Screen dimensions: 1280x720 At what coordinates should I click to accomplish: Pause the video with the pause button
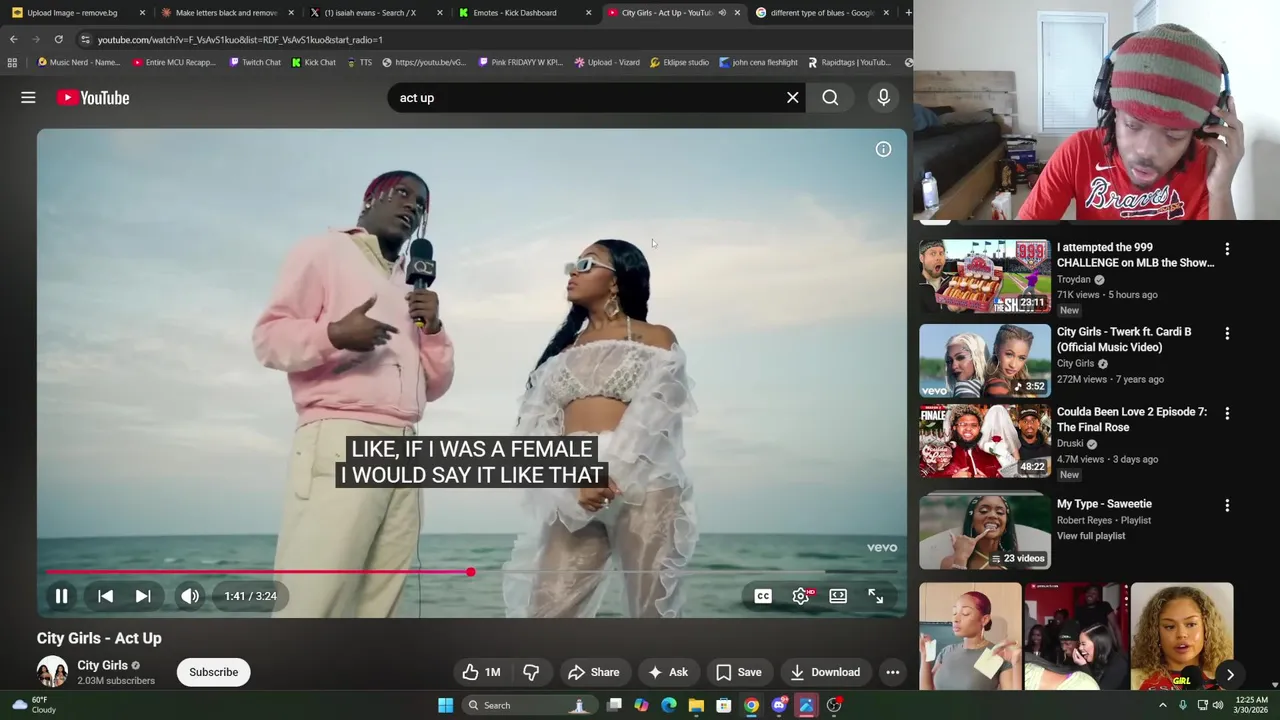pyautogui.click(x=61, y=596)
